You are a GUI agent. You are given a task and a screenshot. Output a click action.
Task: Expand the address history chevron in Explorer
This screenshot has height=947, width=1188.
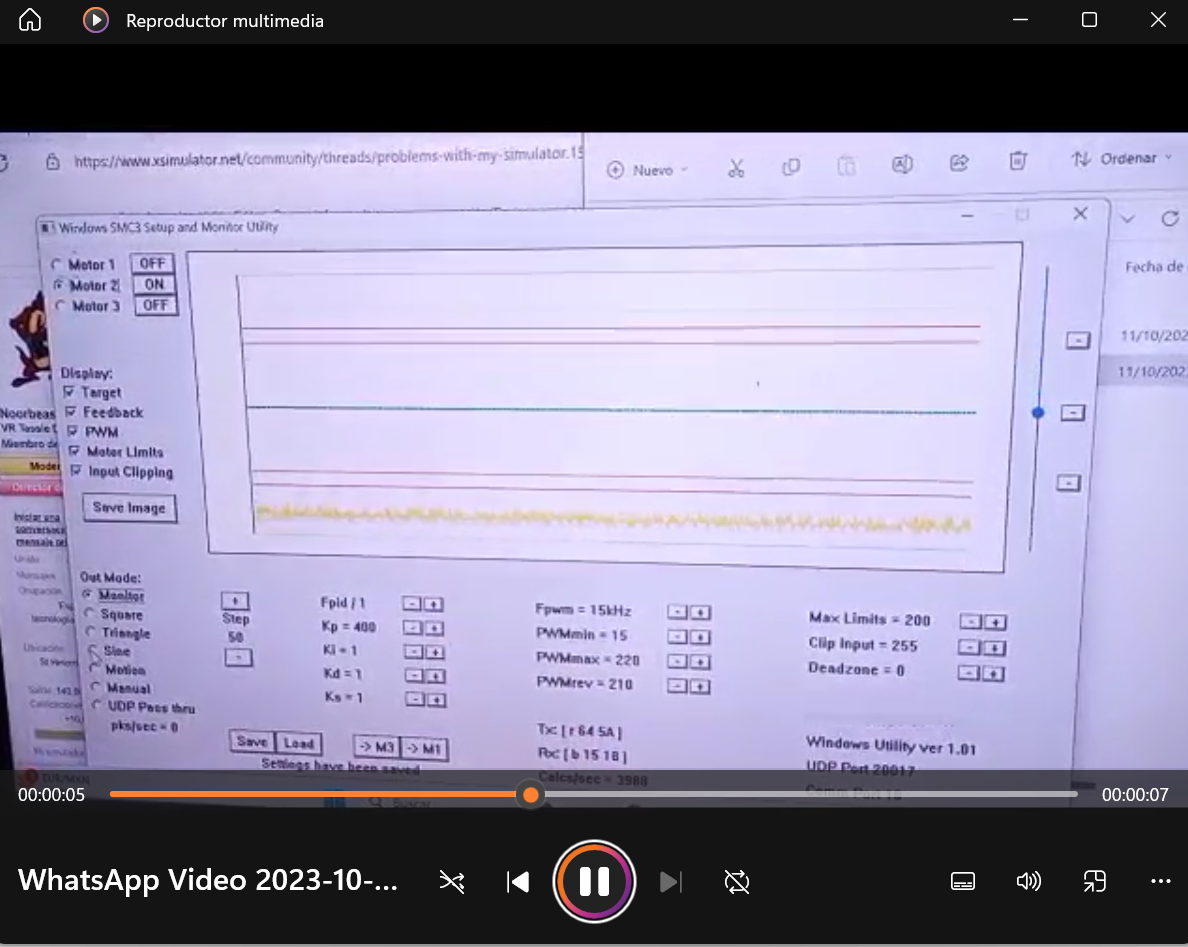1127,219
